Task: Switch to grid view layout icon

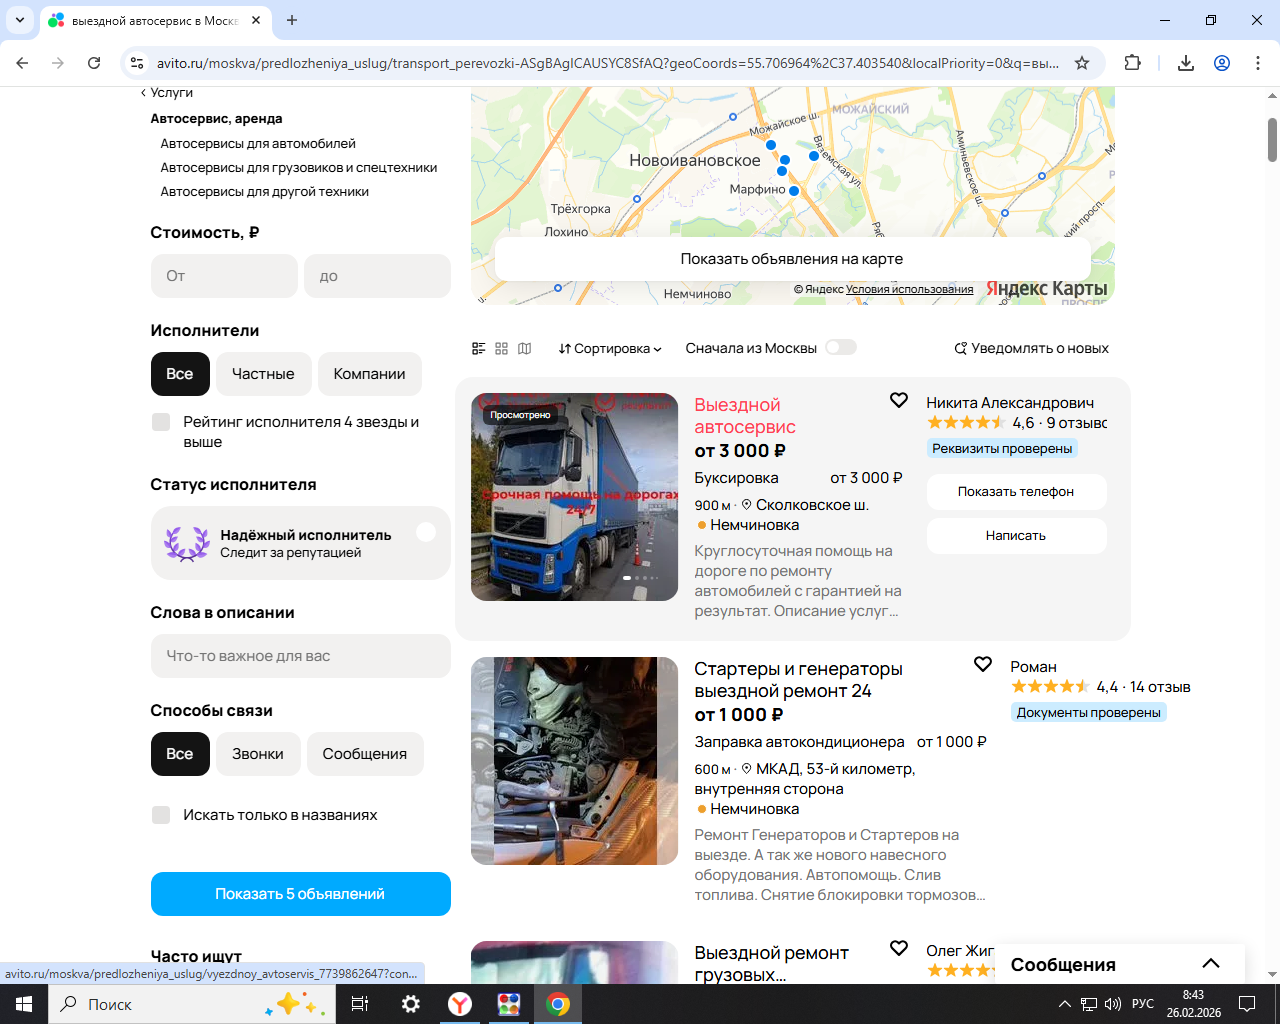Action: 502,348
